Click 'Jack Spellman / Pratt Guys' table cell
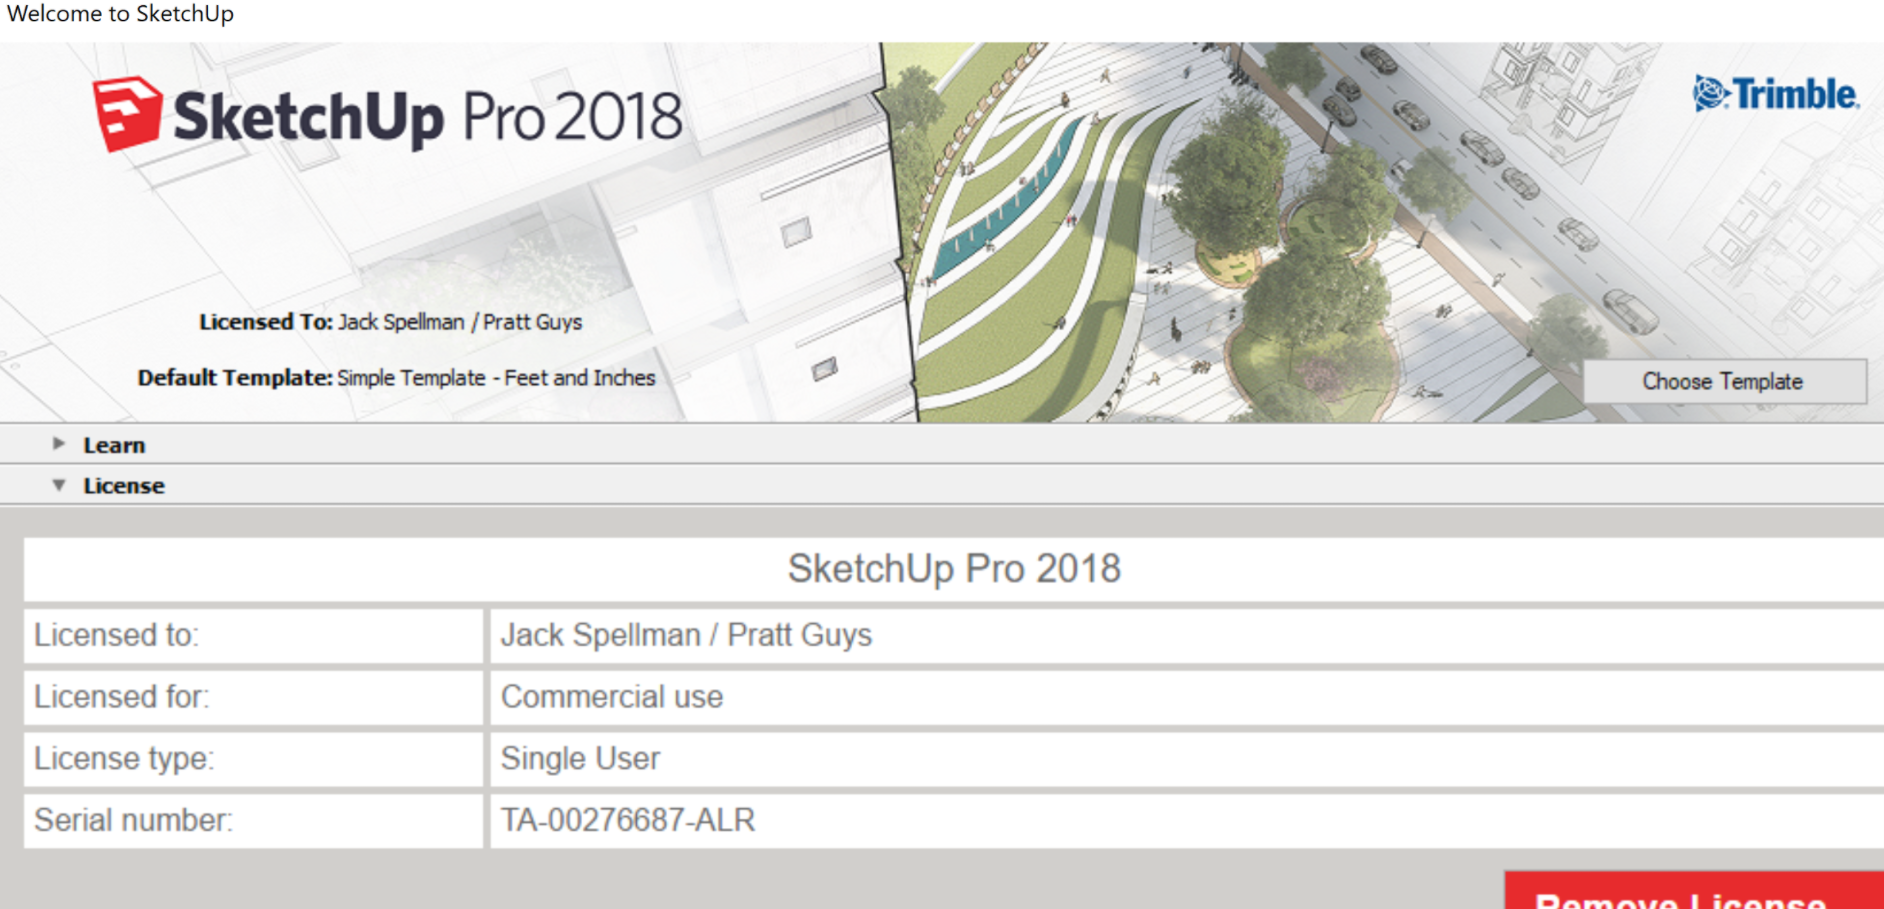The width and height of the screenshot is (1884, 909). [x=1187, y=635]
